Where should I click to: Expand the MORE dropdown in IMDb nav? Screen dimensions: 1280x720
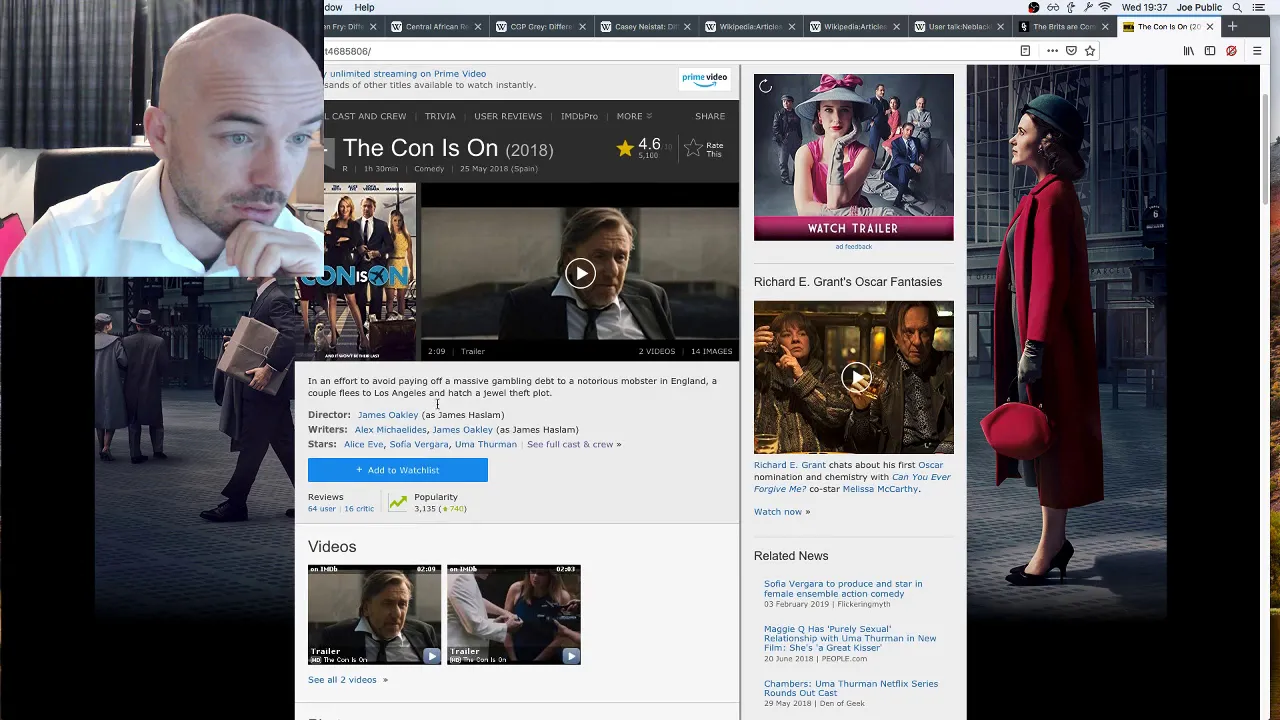coord(634,116)
